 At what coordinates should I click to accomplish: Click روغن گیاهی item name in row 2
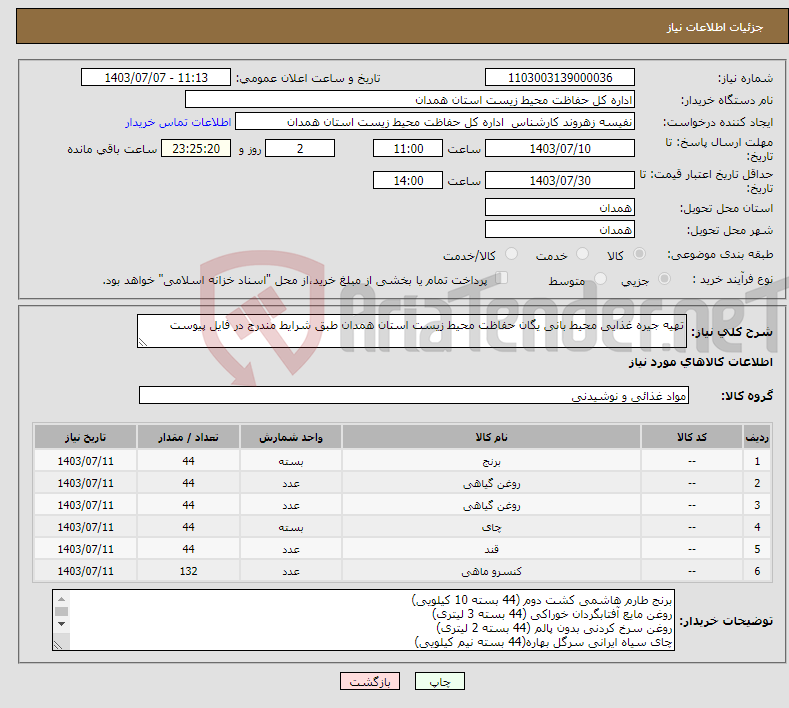click(x=491, y=483)
